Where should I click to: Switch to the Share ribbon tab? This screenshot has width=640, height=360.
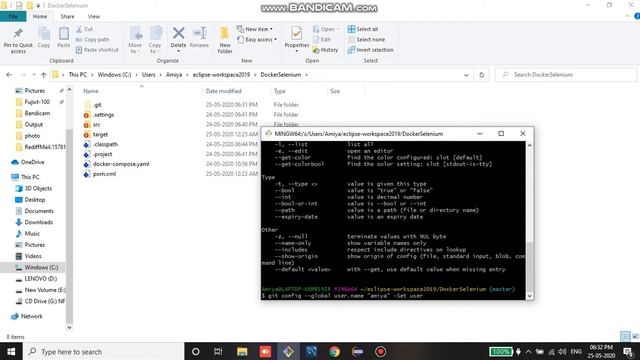click(67, 16)
